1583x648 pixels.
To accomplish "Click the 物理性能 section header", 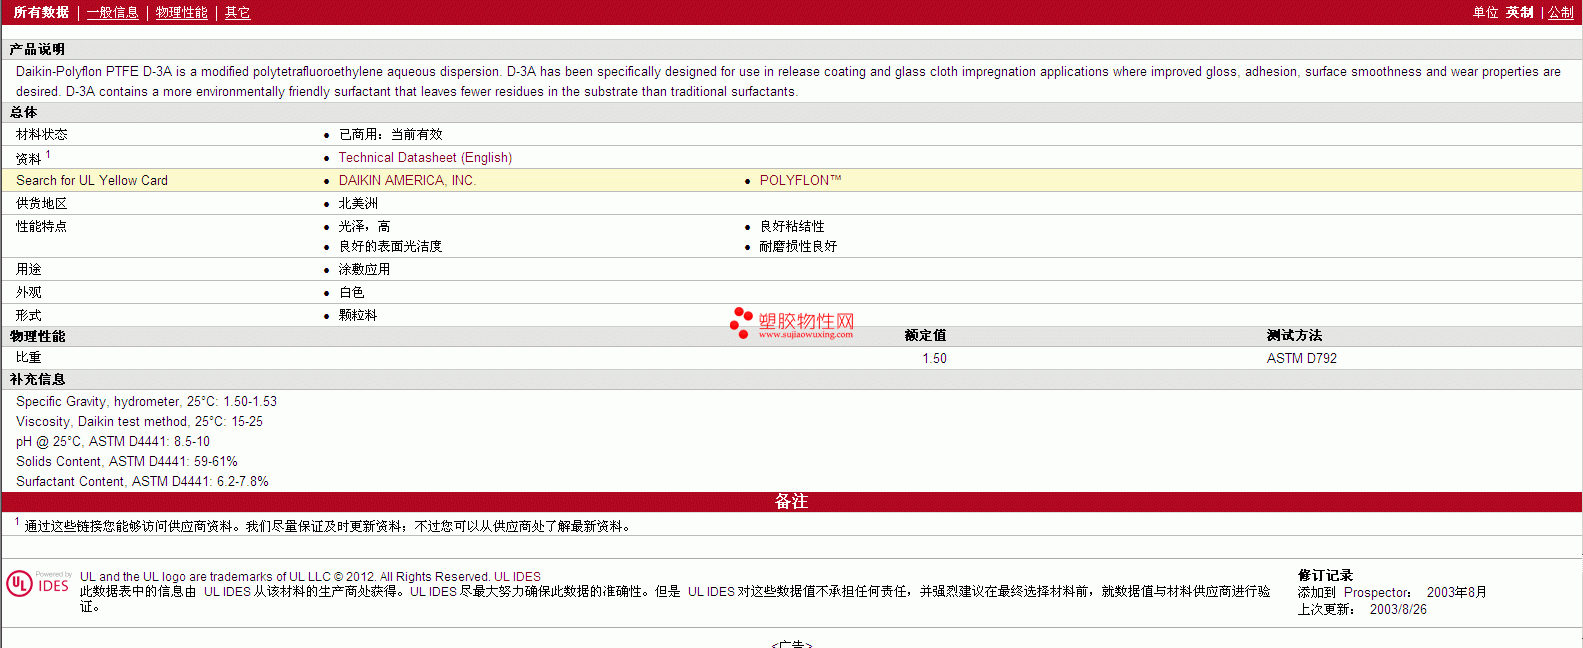I will [x=38, y=337].
